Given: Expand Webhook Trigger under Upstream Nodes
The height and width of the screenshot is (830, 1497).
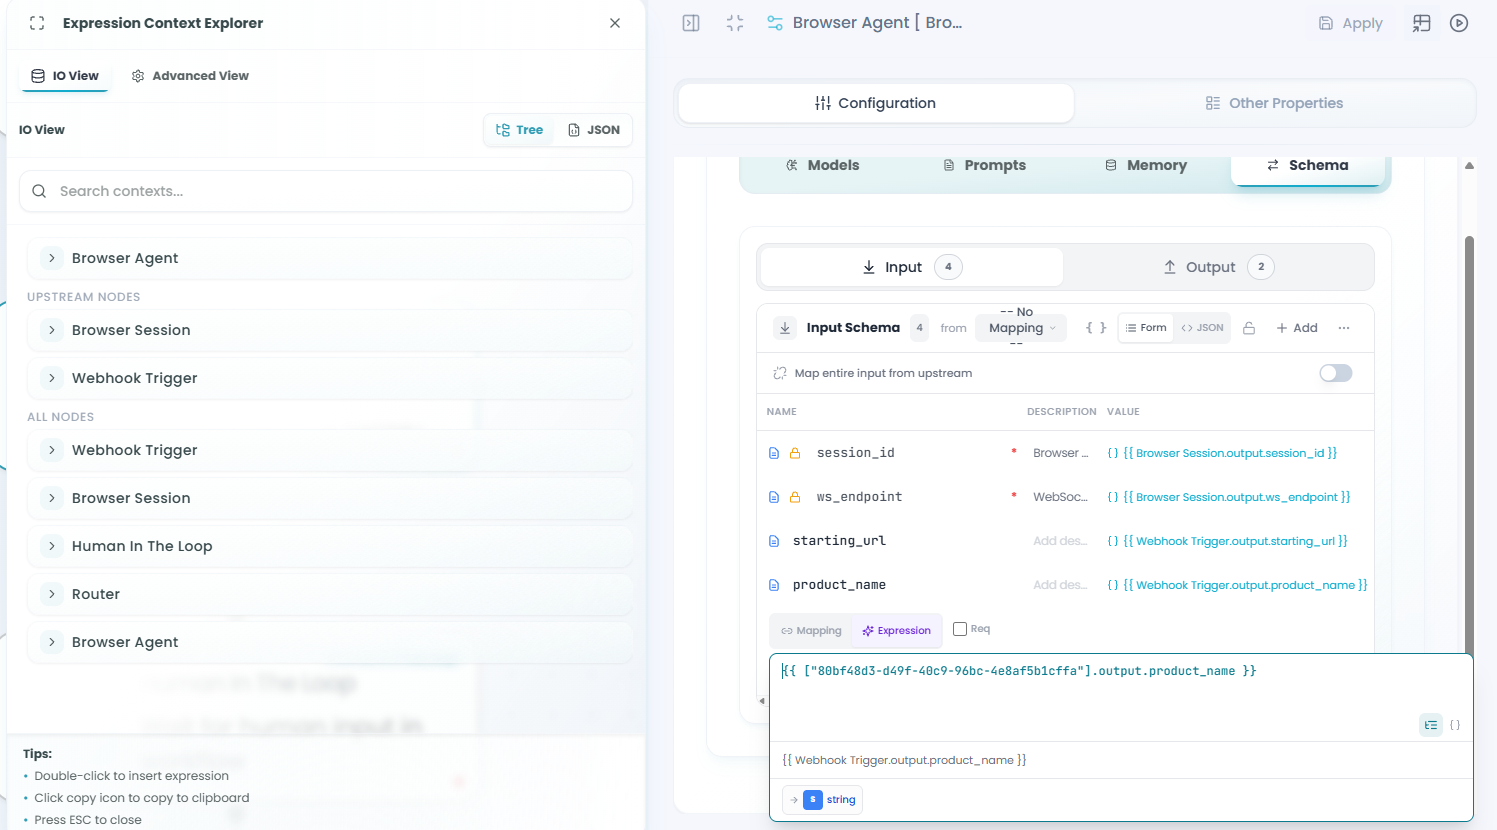Looking at the screenshot, I should pos(52,378).
